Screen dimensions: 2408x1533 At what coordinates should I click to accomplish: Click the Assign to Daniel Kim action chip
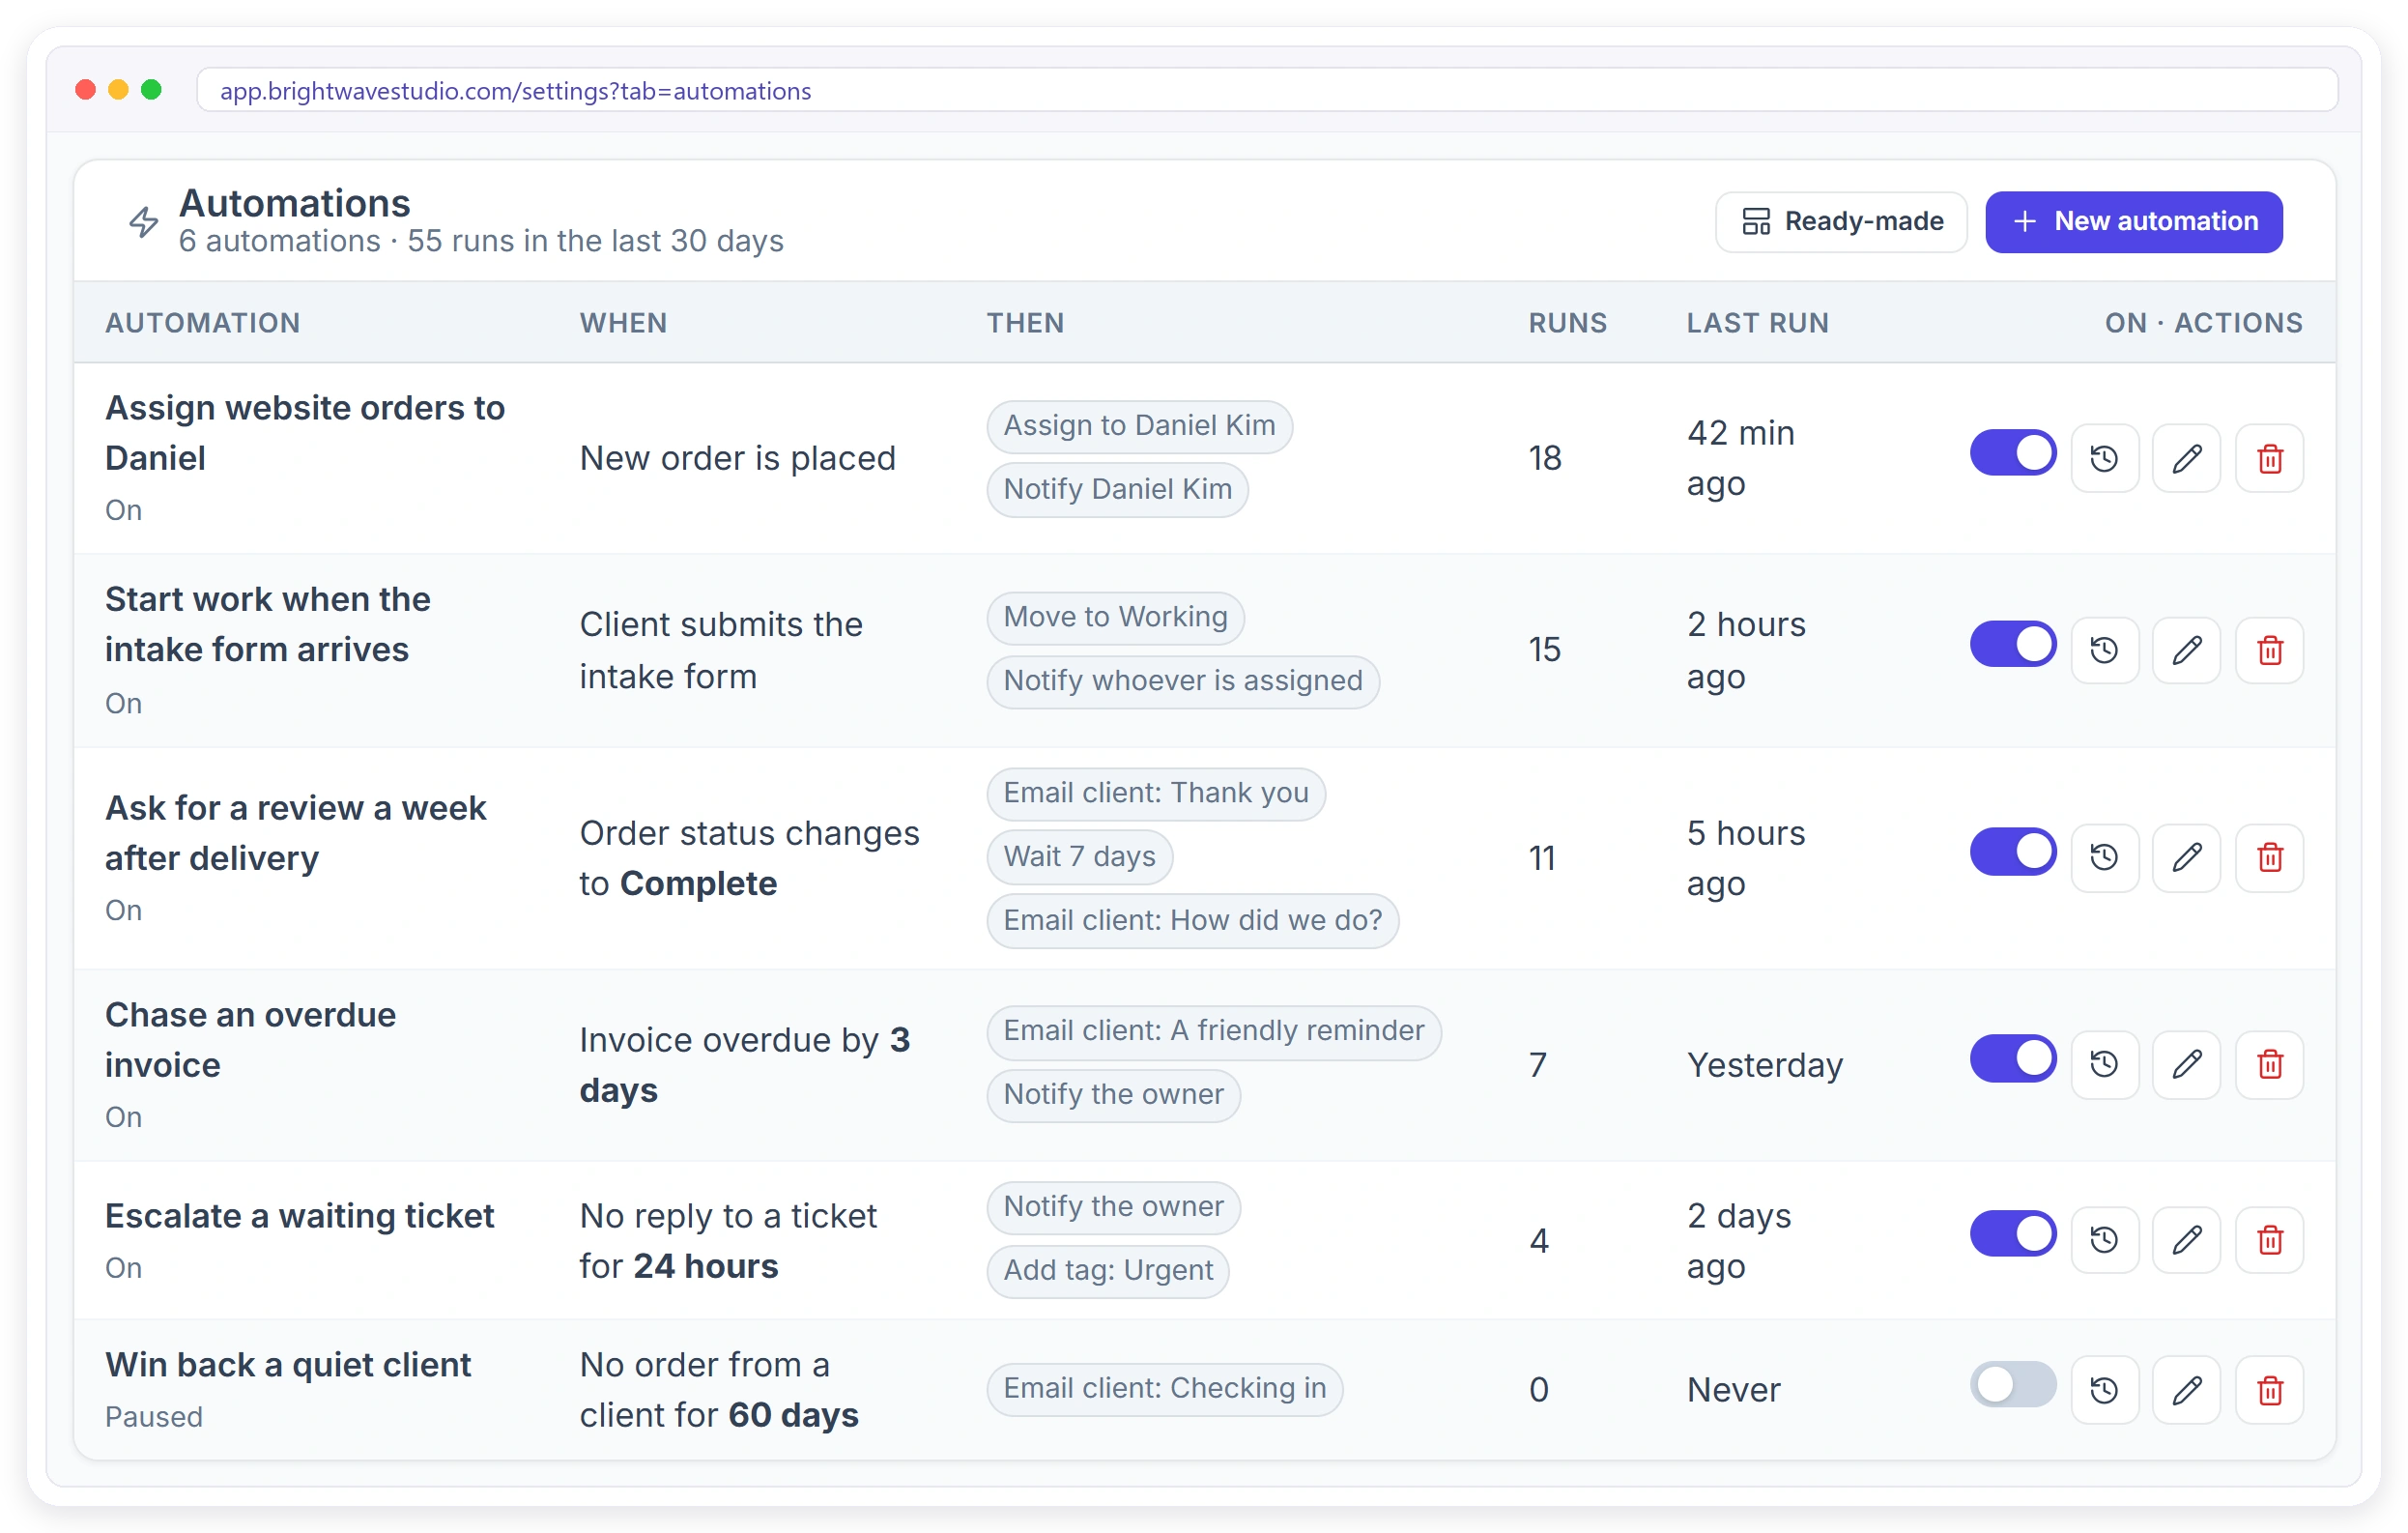click(x=1138, y=426)
